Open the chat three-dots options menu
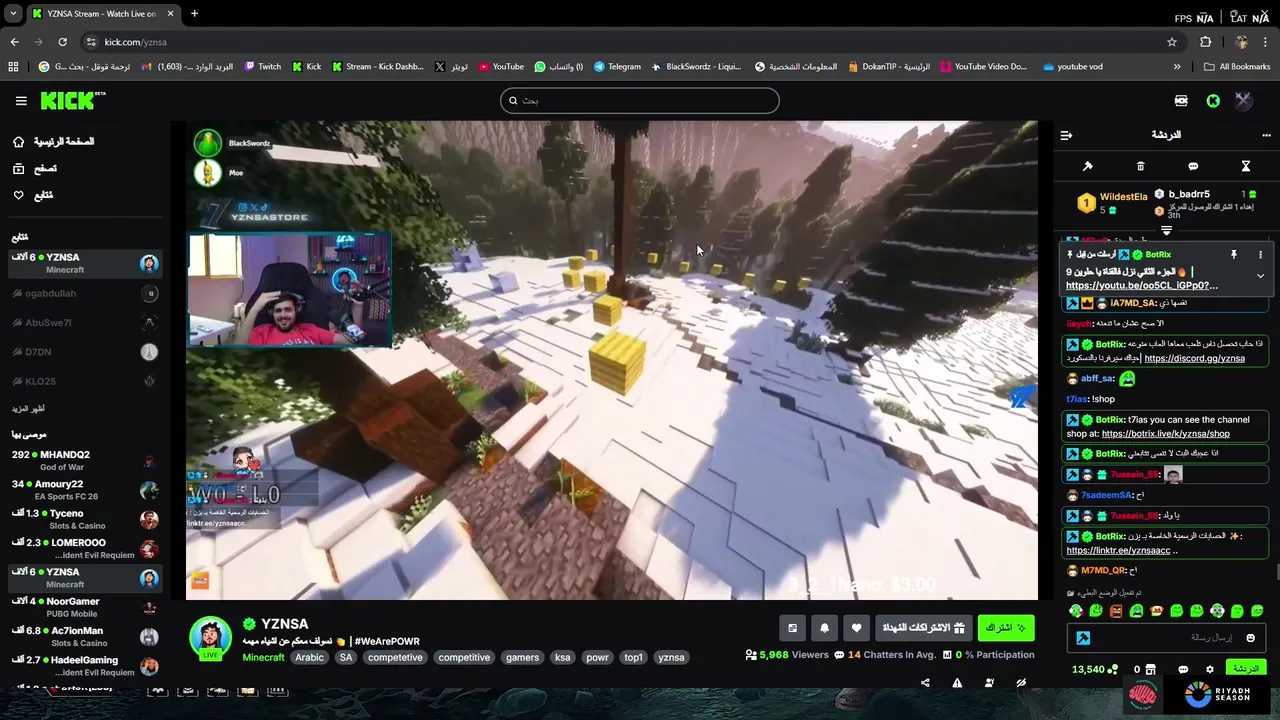Image resolution: width=1280 pixels, height=720 pixels. pos(1267,135)
